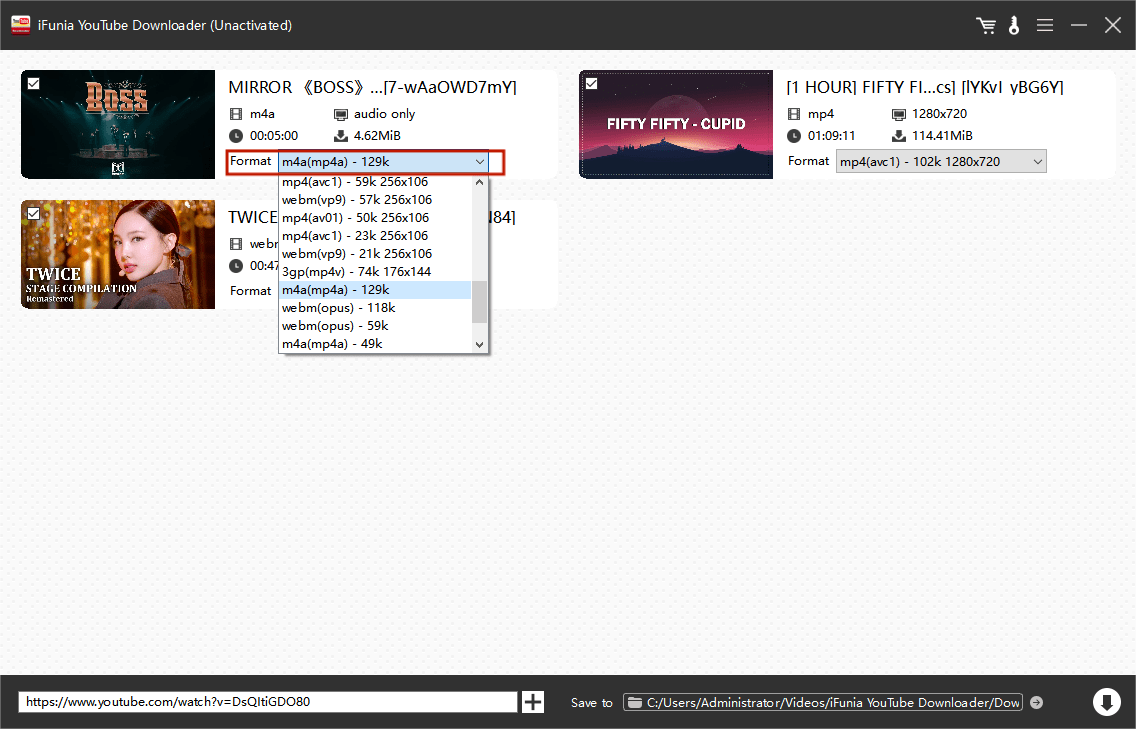This screenshot has width=1136, height=729.
Task: Collapse the m4a(mp4a) - 129k format dropdown
Action: (x=480, y=162)
